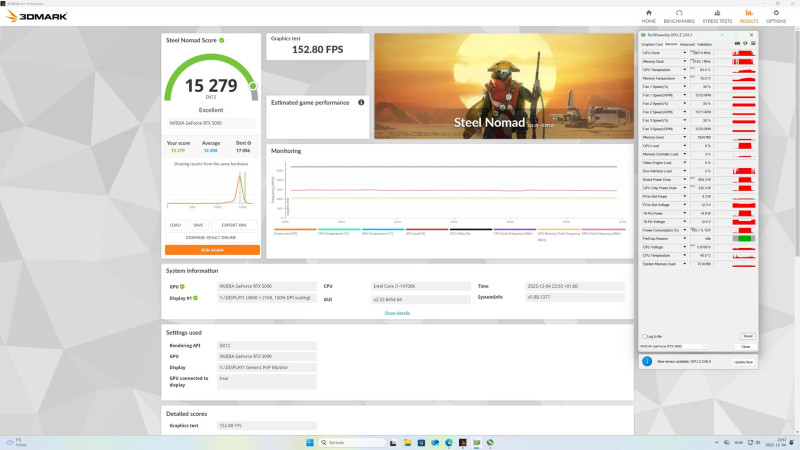Switch to the Sensors tab in GPU-Z
800x450 pixels.
(x=671, y=44)
